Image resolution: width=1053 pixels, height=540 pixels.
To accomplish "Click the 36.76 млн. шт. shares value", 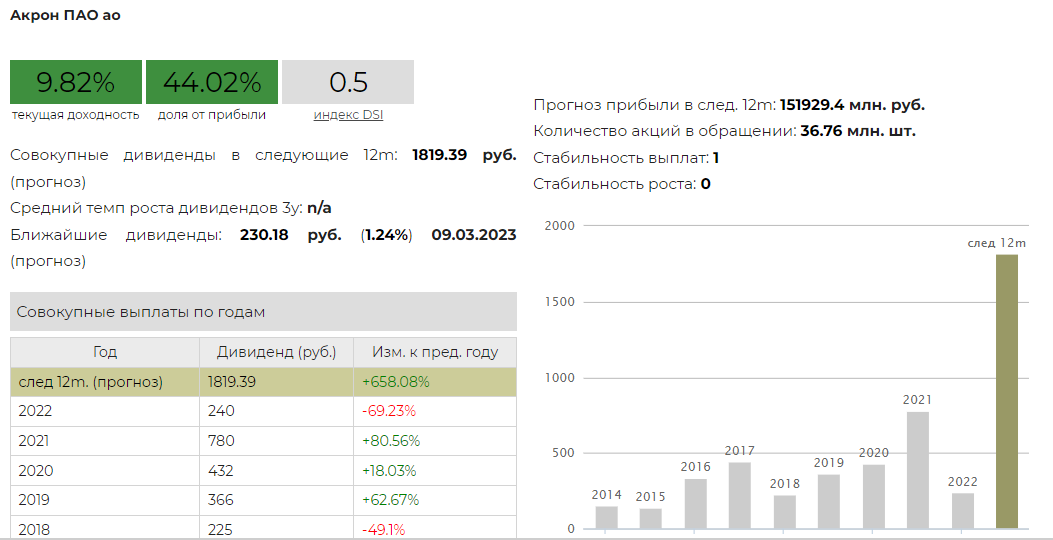I will pos(858,131).
